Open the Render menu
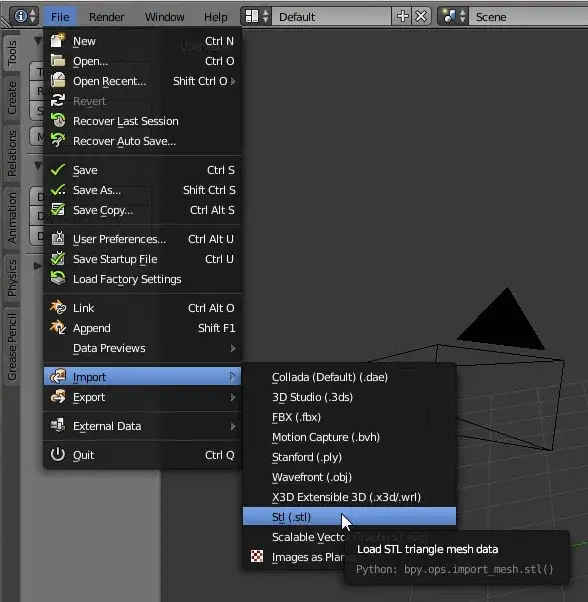588x602 pixels. coord(106,17)
